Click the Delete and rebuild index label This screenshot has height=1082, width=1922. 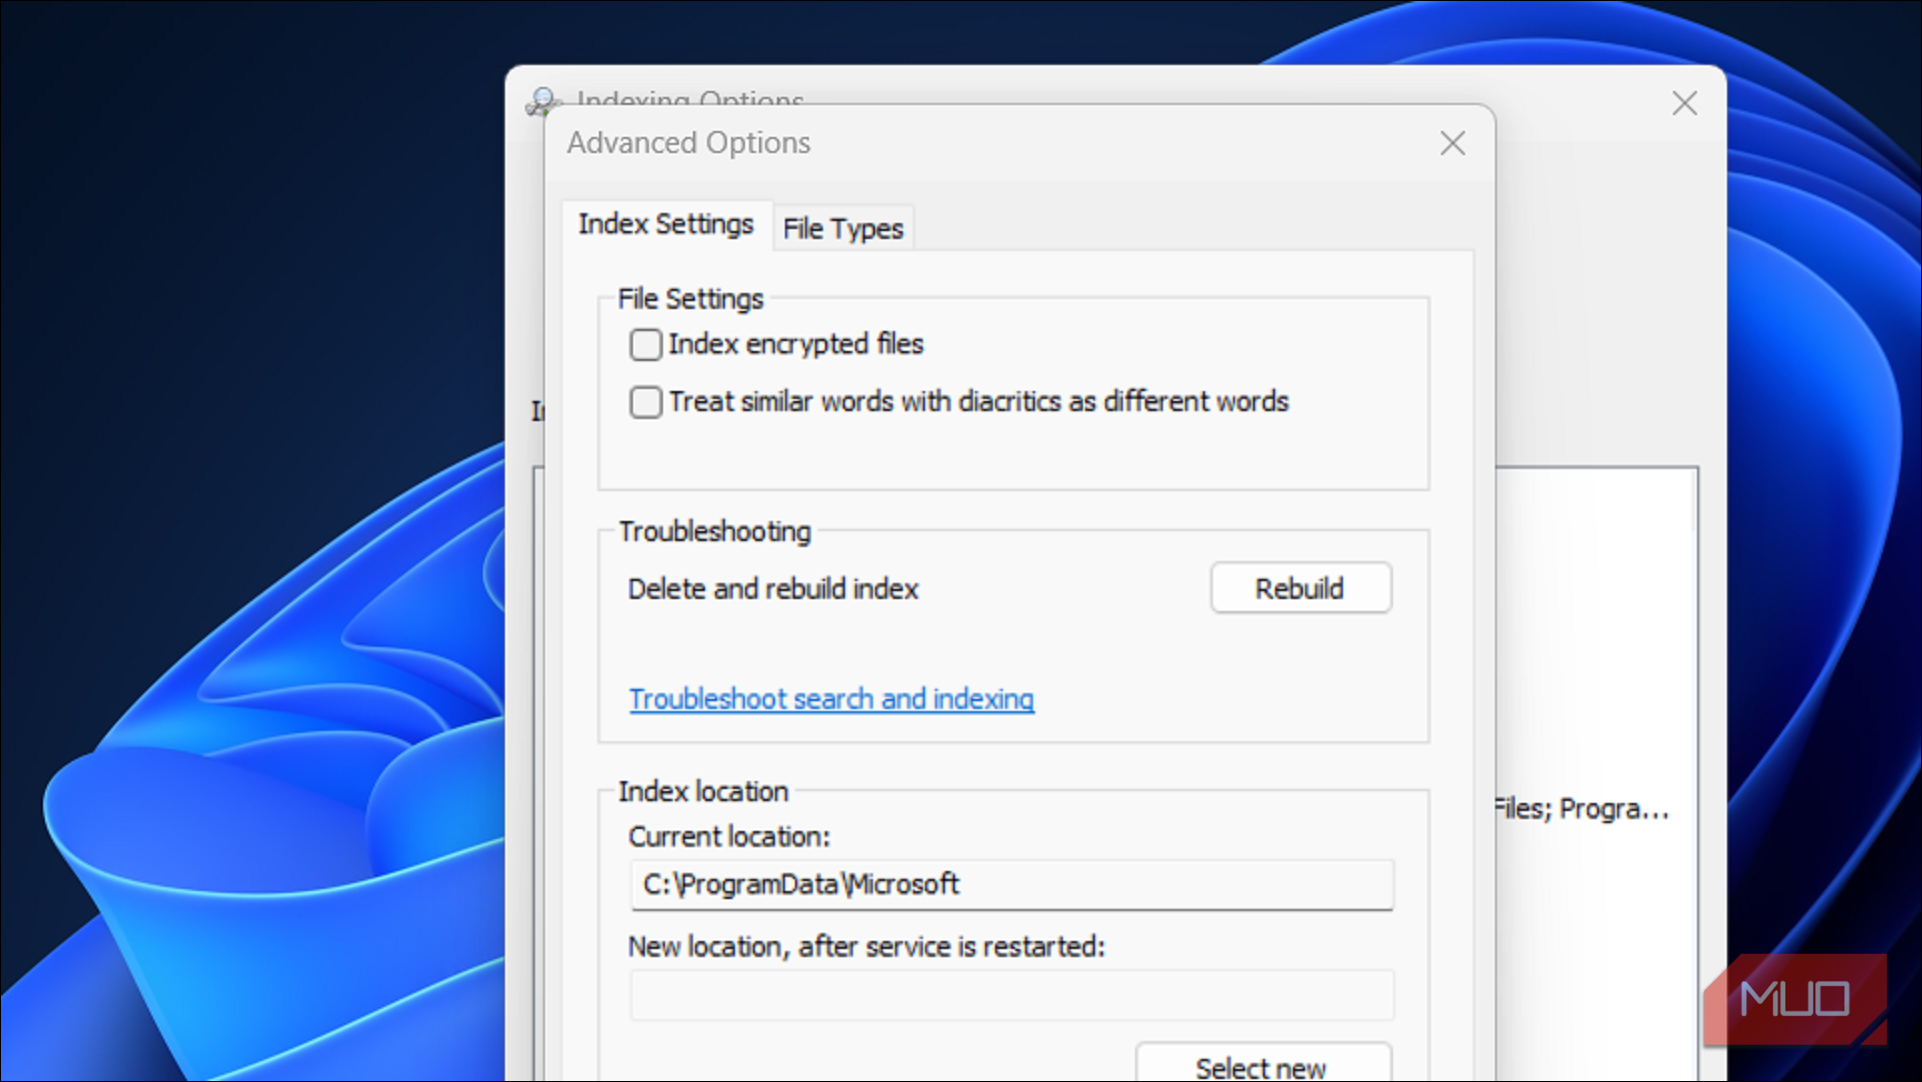773,589
